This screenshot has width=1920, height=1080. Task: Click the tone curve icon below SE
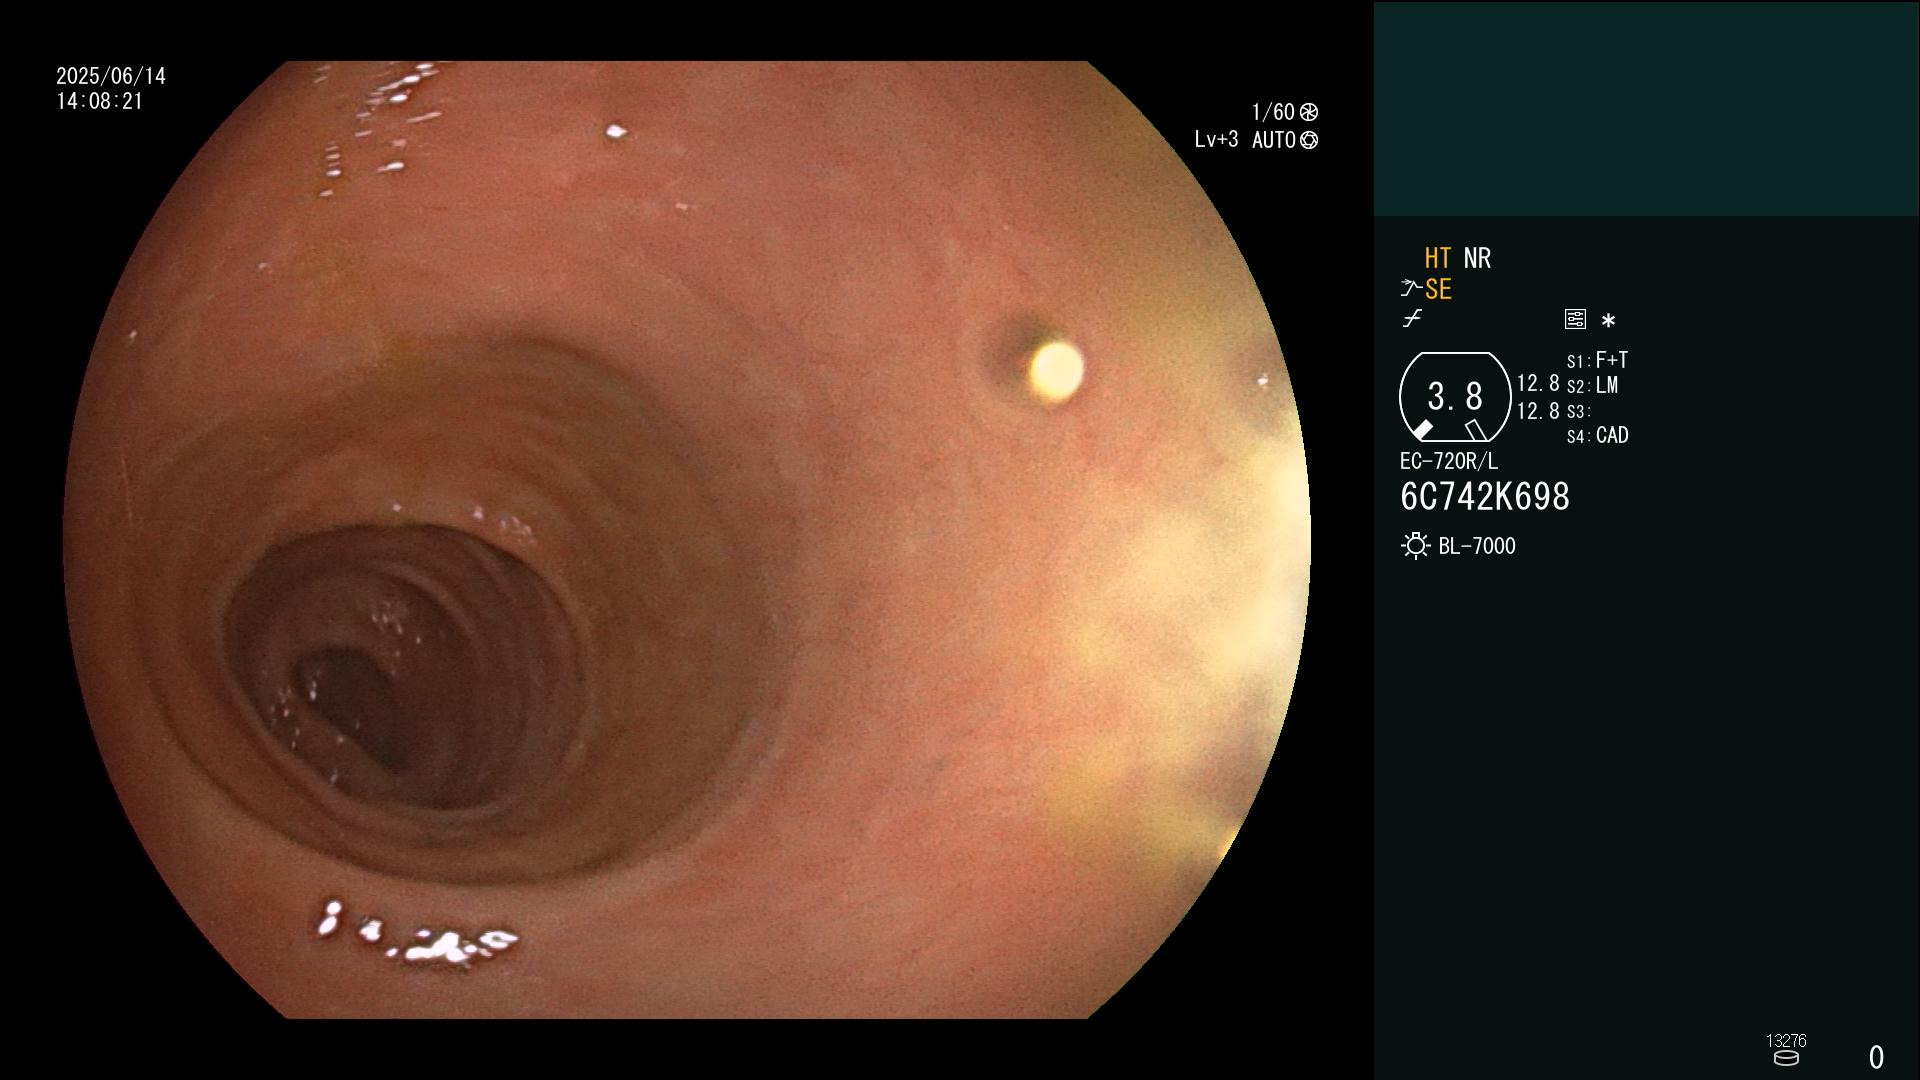coord(1412,319)
